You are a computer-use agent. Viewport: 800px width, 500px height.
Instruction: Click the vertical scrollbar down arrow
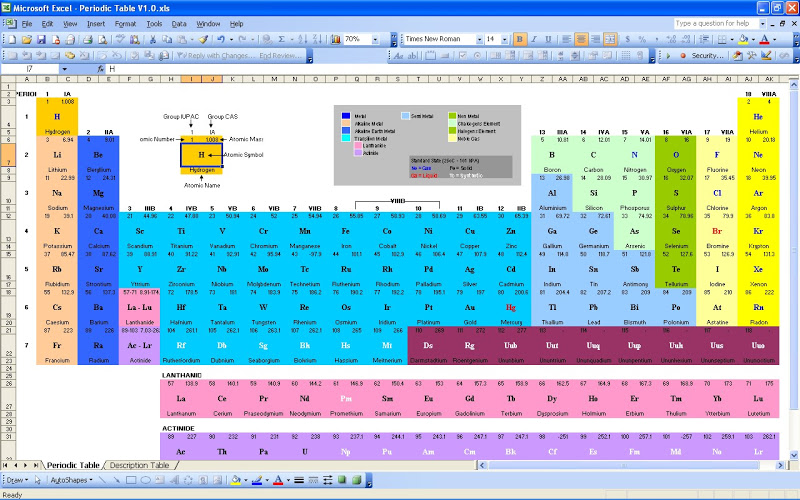pos(794,455)
